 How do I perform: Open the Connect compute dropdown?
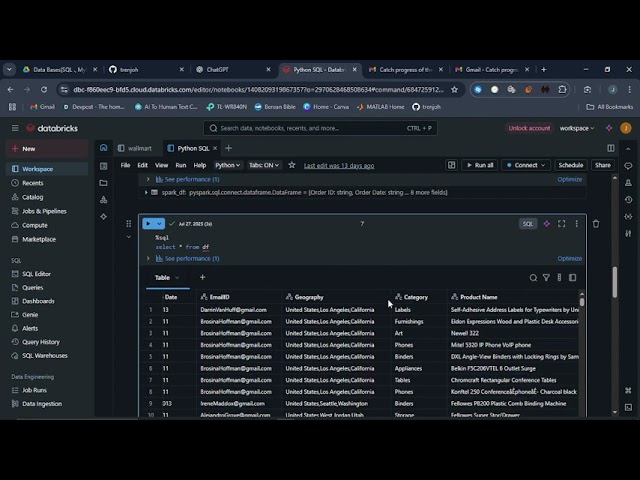[526, 165]
